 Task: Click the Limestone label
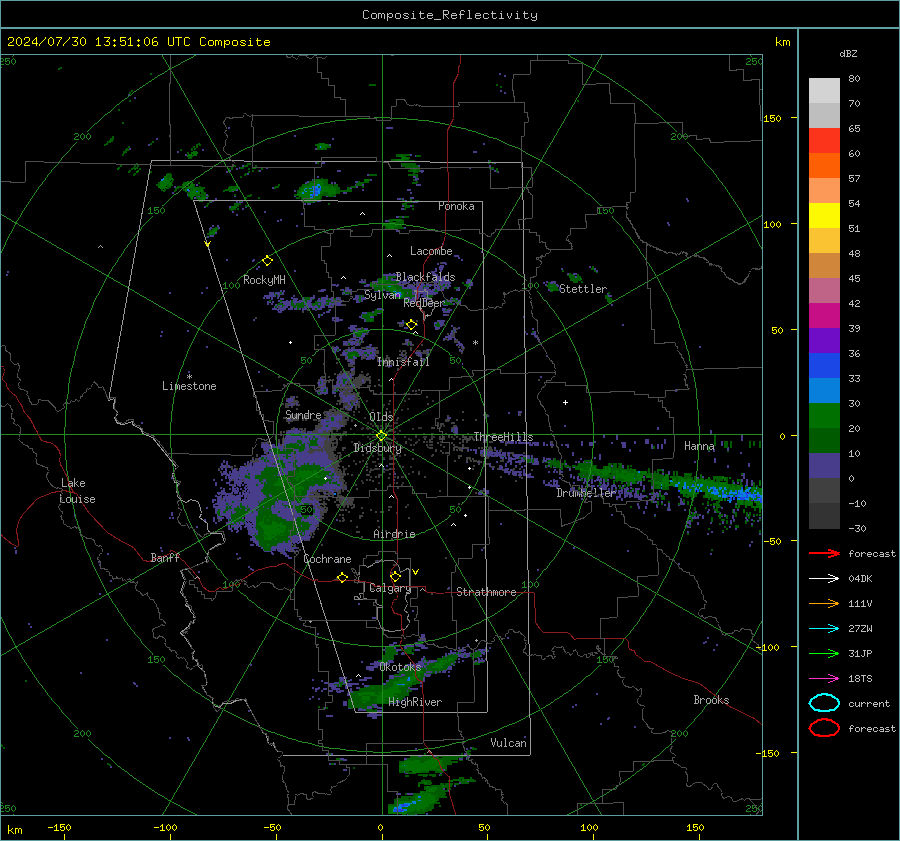tap(189, 386)
